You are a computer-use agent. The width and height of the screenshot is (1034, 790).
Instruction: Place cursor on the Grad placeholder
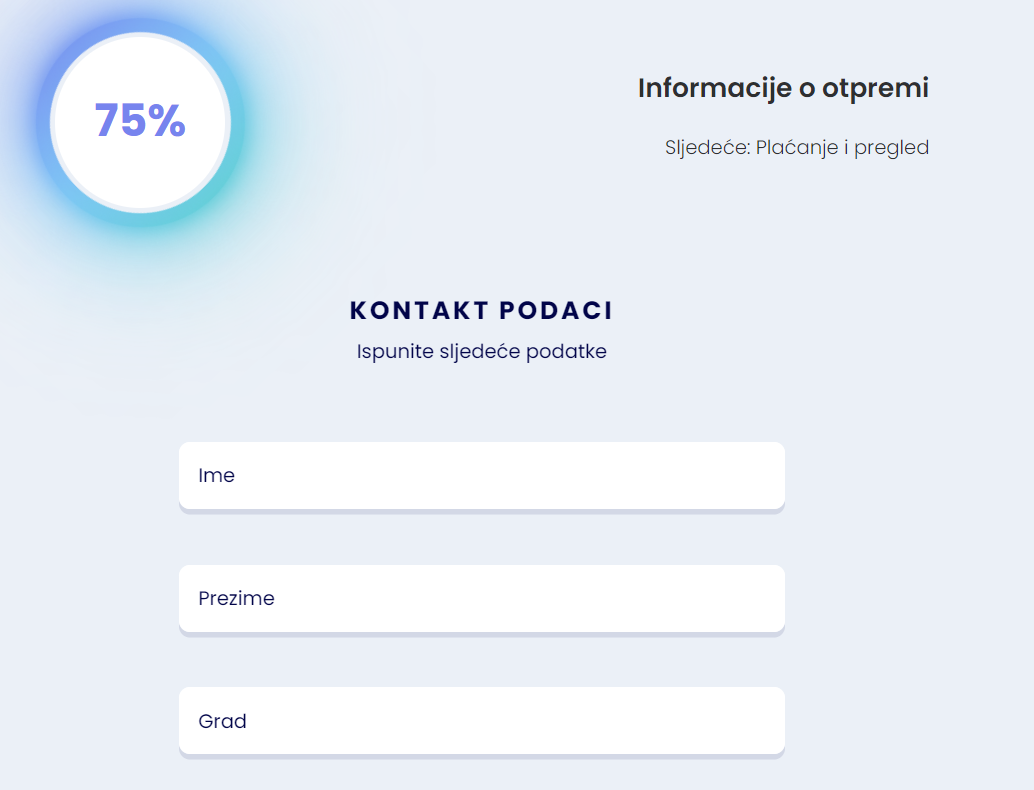223,721
